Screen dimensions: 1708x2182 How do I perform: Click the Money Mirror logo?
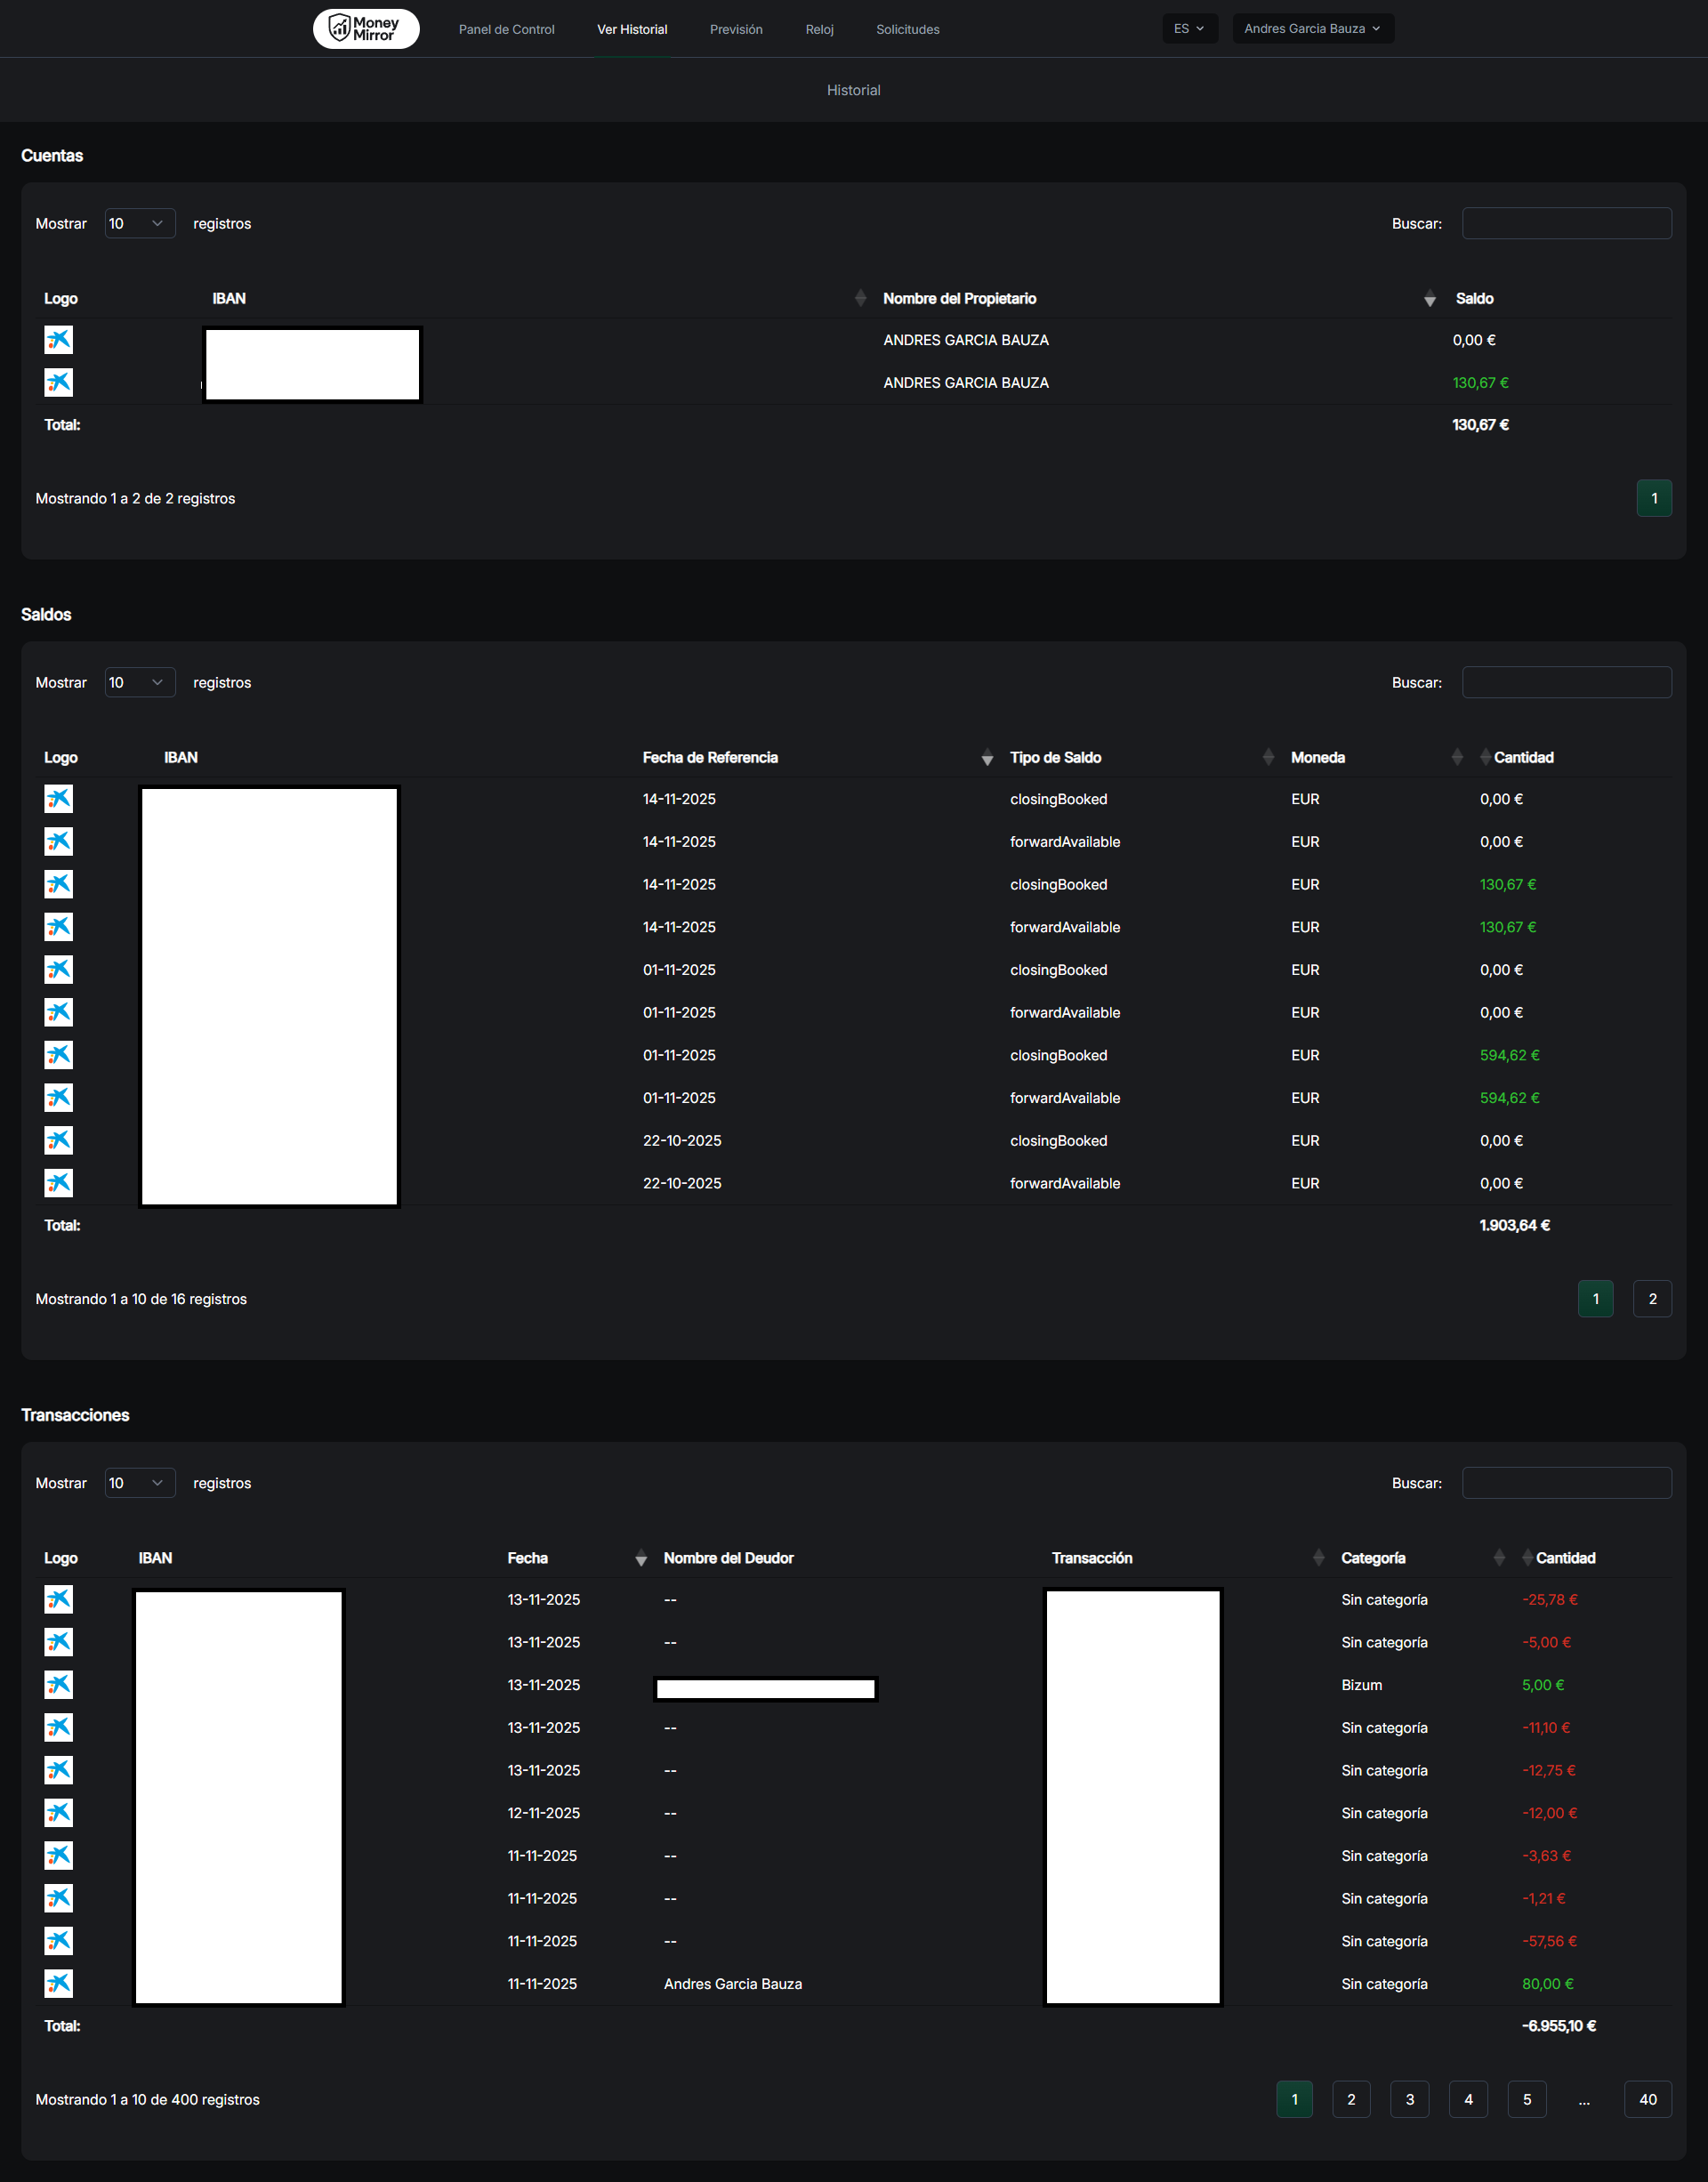click(366, 29)
